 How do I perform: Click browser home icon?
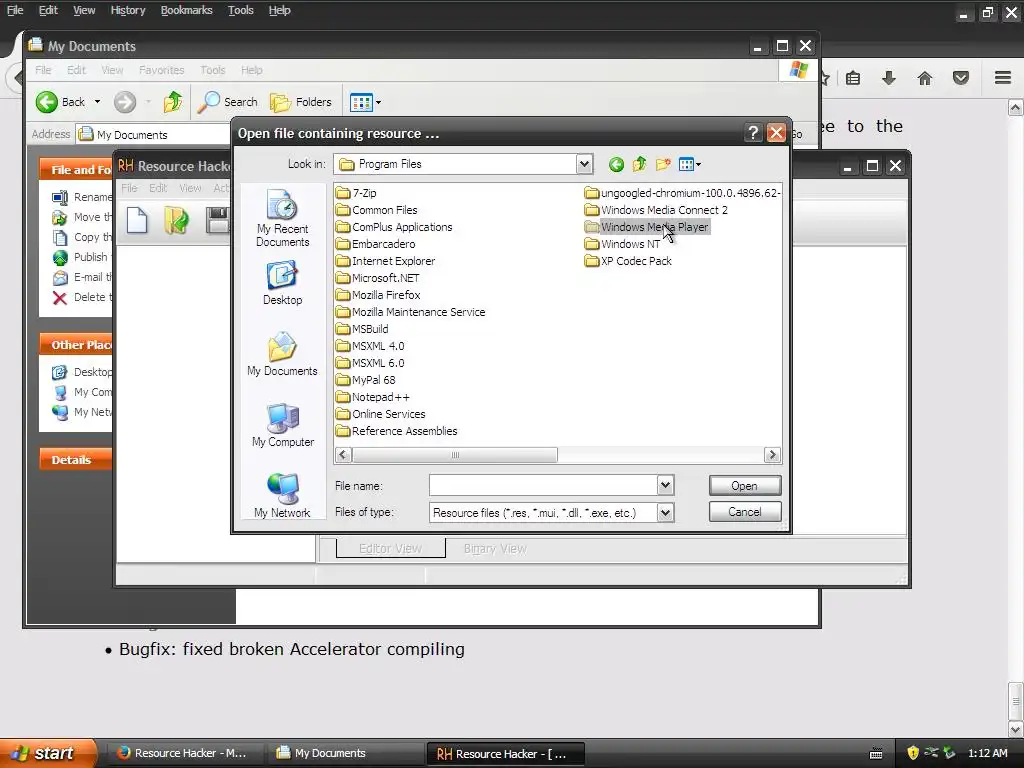click(x=925, y=78)
